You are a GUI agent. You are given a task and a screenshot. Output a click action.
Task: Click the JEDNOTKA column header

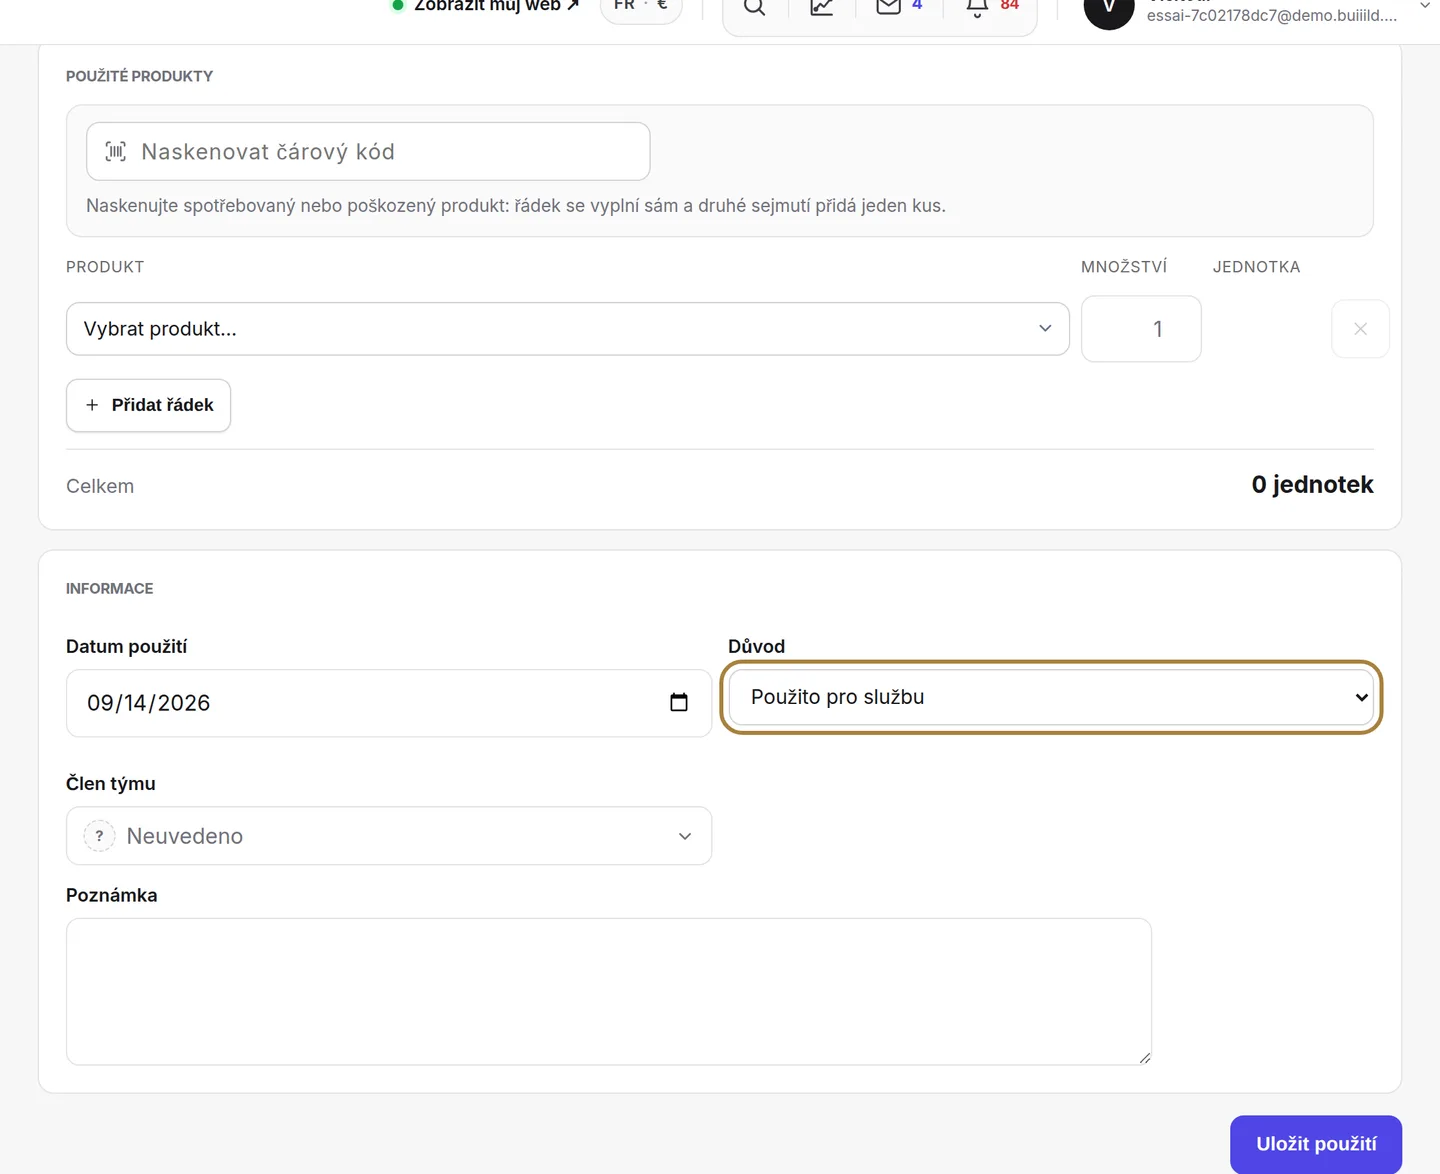[x=1256, y=267]
